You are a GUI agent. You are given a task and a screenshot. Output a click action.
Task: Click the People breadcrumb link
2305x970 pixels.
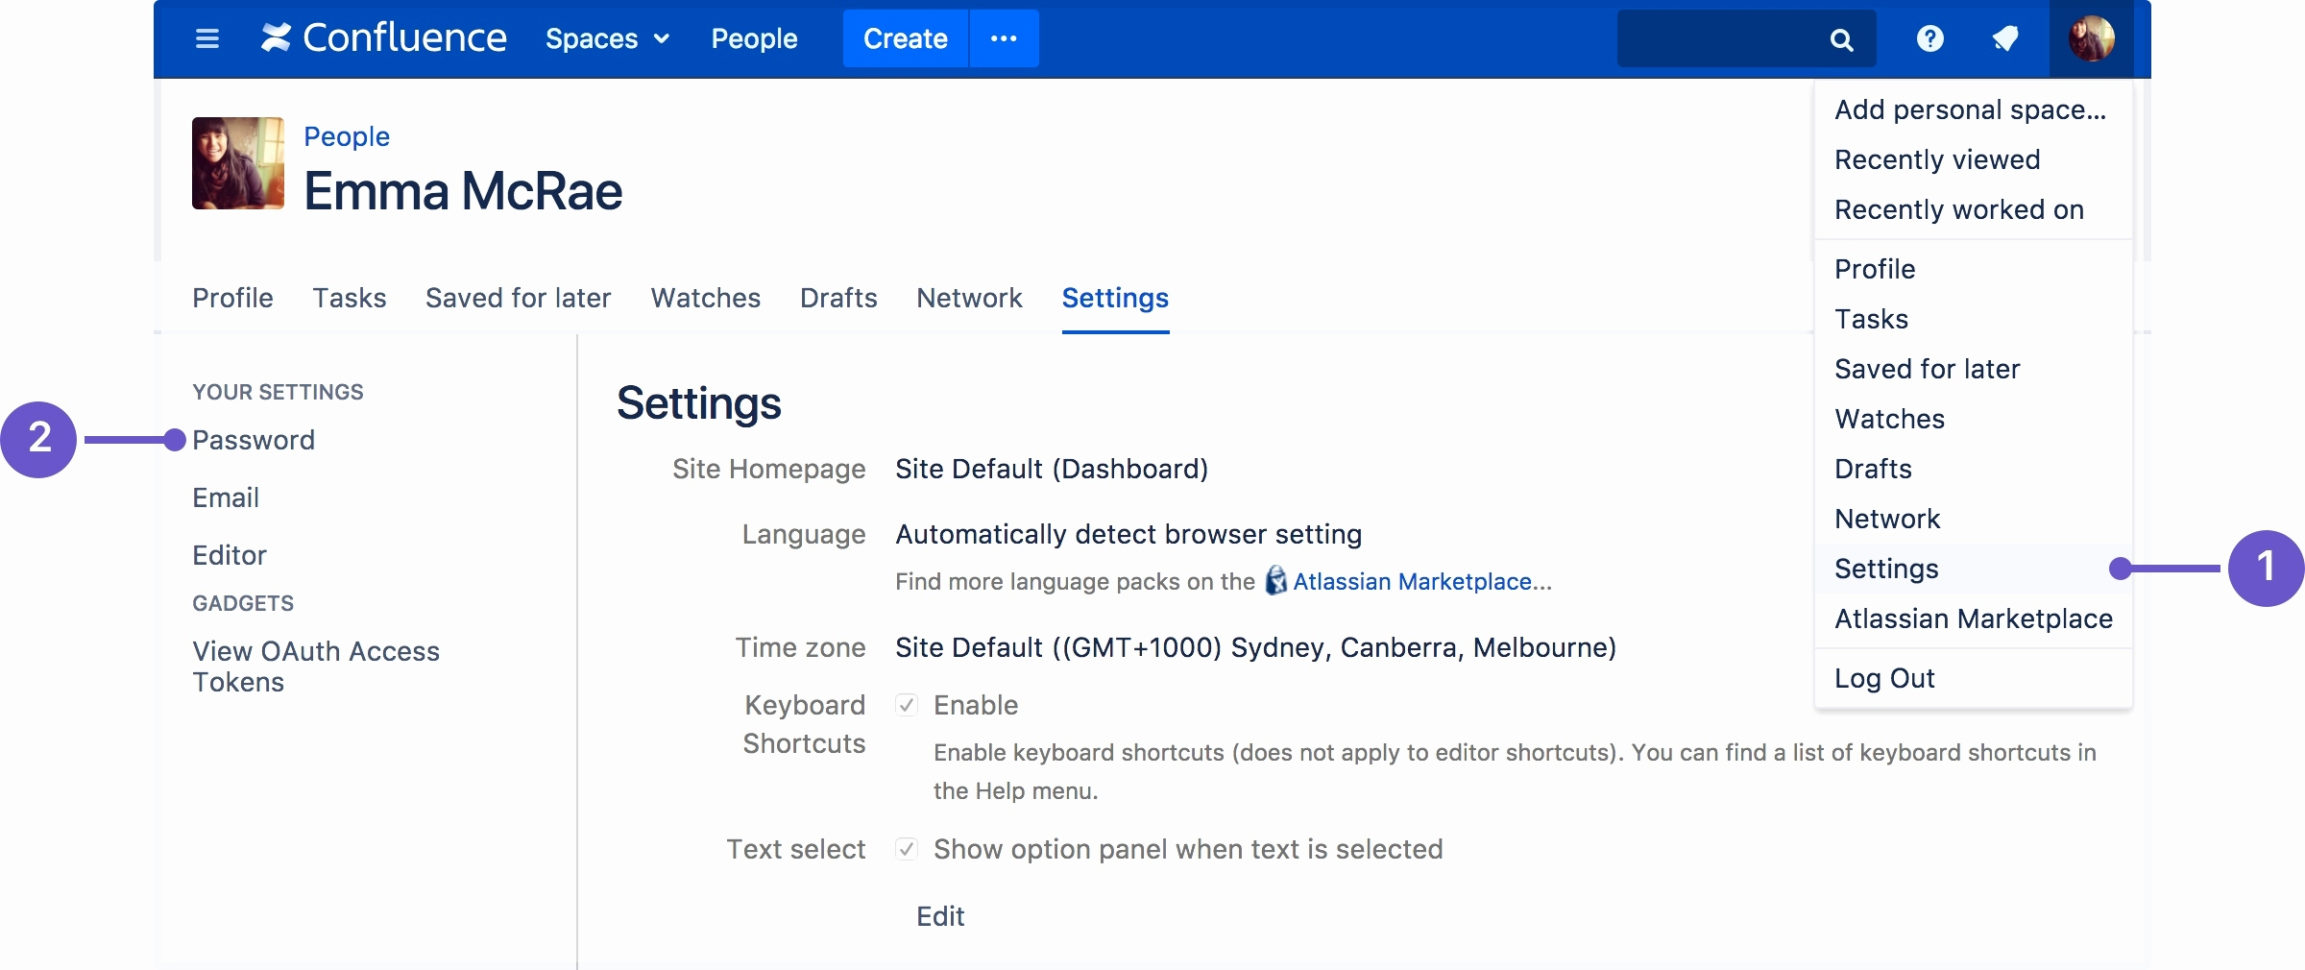pos(347,136)
